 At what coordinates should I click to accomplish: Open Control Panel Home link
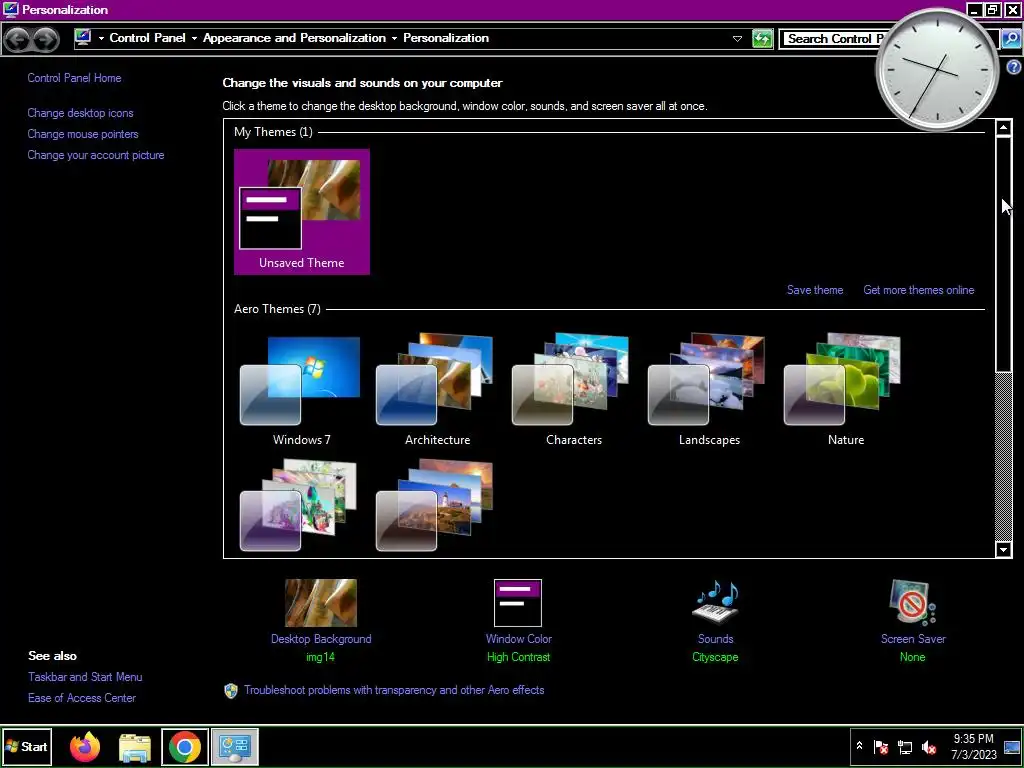pyautogui.click(x=74, y=78)
